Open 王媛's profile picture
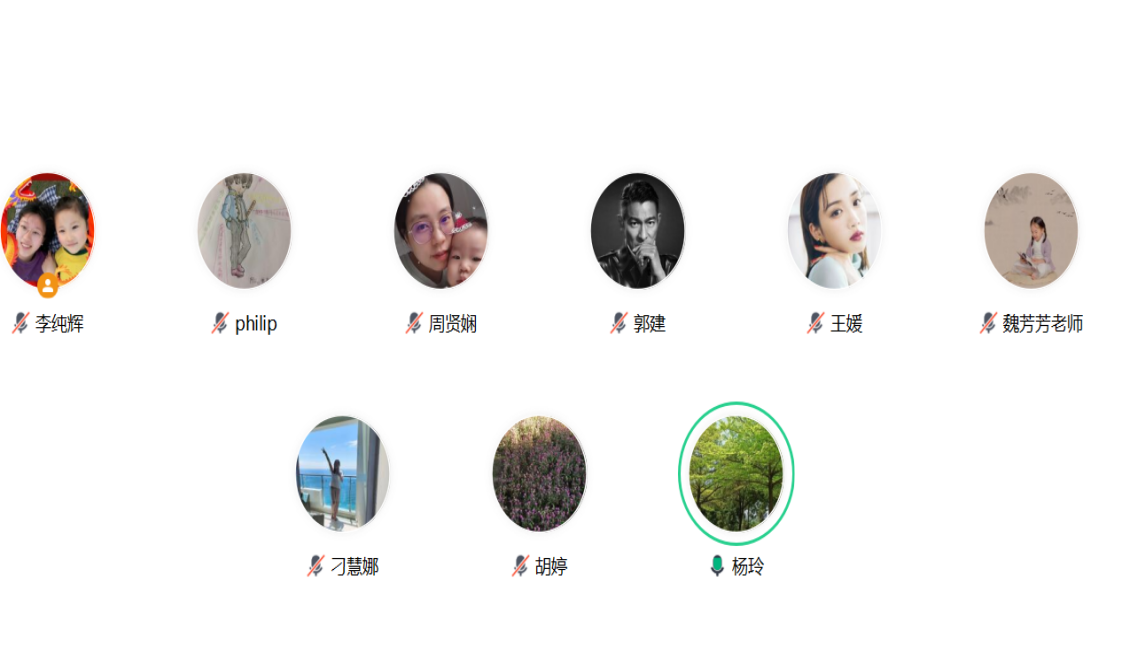 click(x=834, y=230)
